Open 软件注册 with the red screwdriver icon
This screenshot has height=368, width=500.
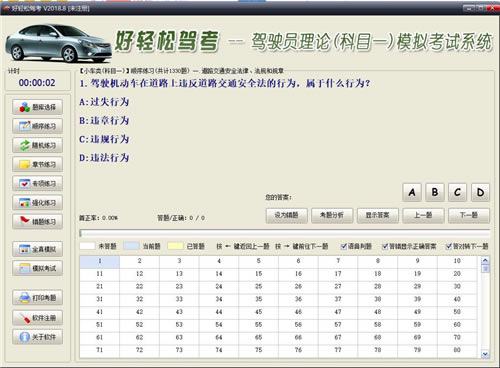coord(37,318)
